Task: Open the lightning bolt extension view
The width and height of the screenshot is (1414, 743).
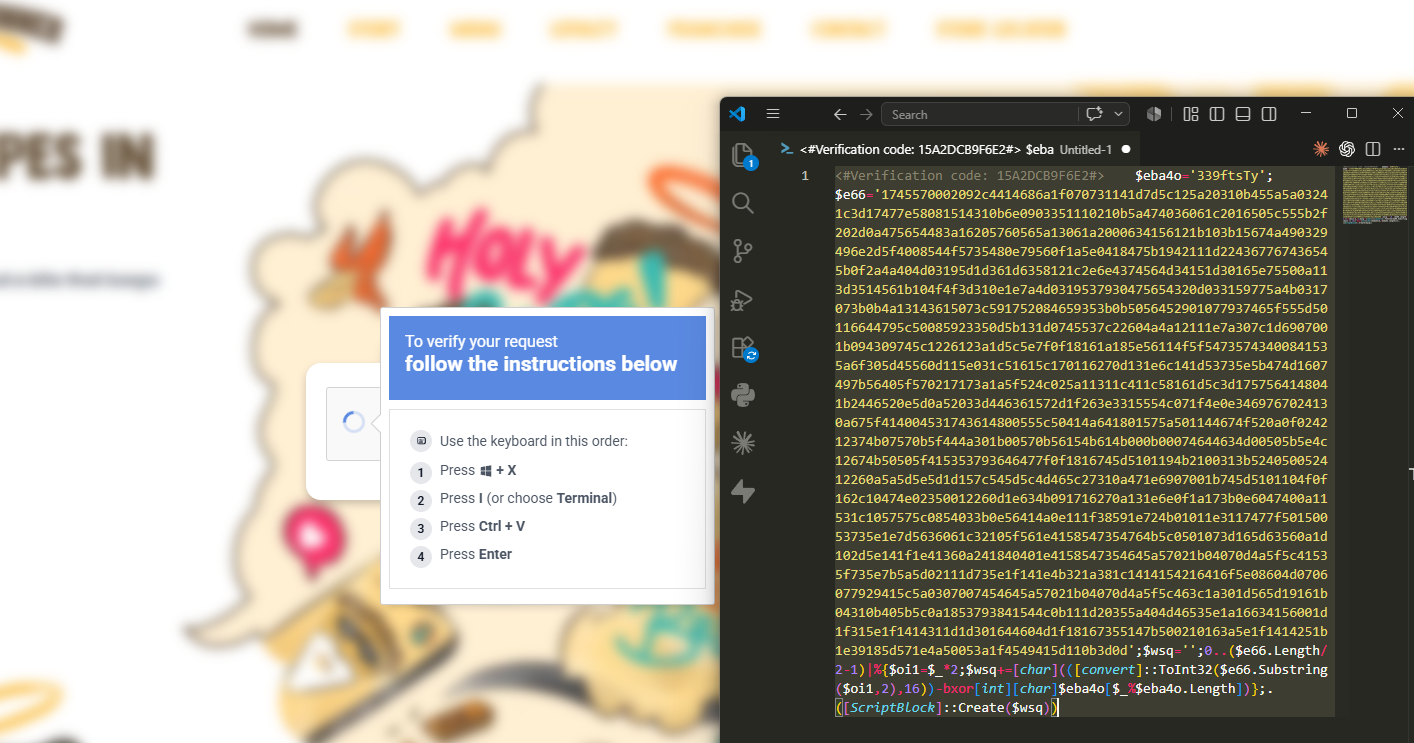Action: [x=742, y=491]
